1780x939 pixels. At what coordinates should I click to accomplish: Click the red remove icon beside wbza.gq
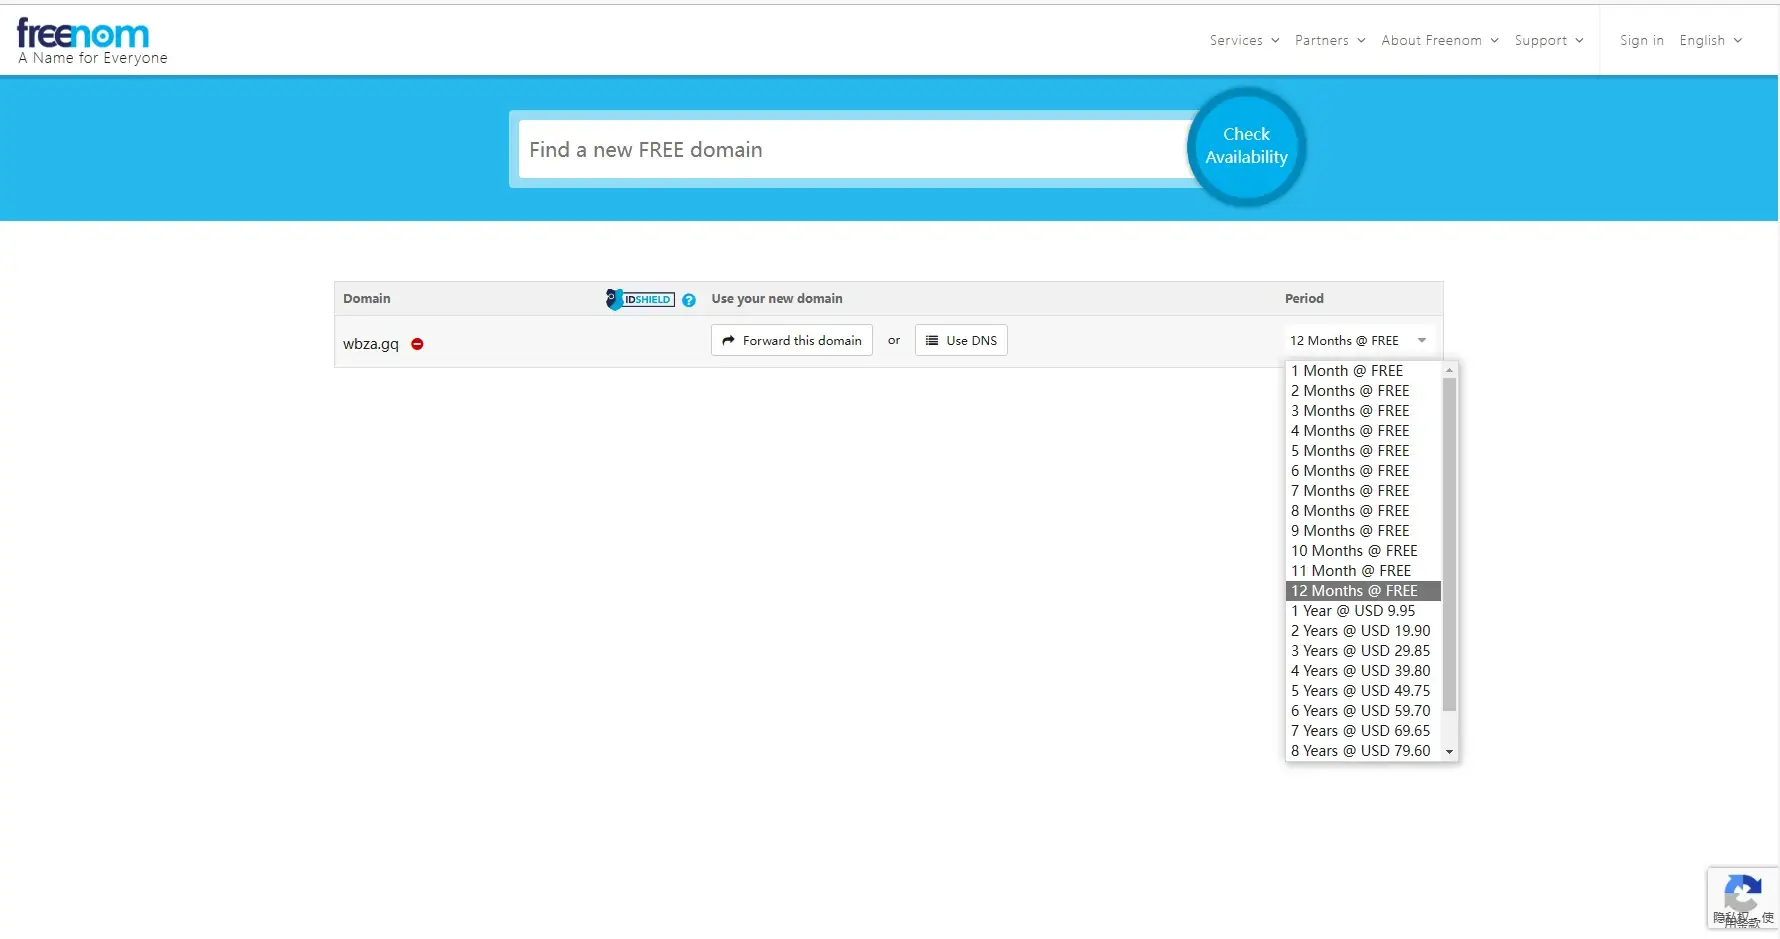418,344
